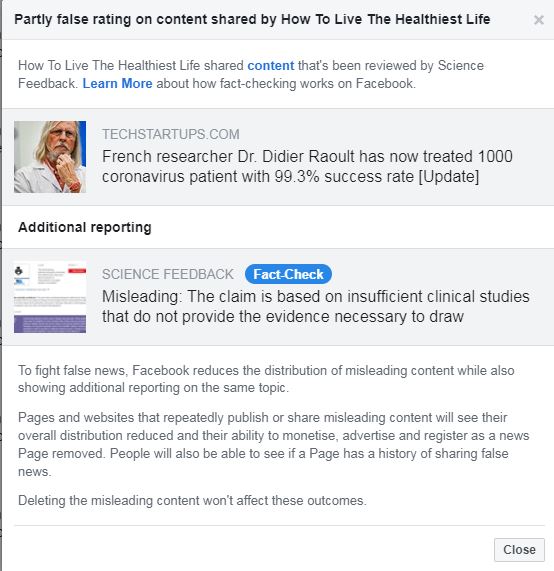This screenshot has height=571, width=554.
Task: Dismiss the dialog with the X icon
Action: [x=539, y=20]
